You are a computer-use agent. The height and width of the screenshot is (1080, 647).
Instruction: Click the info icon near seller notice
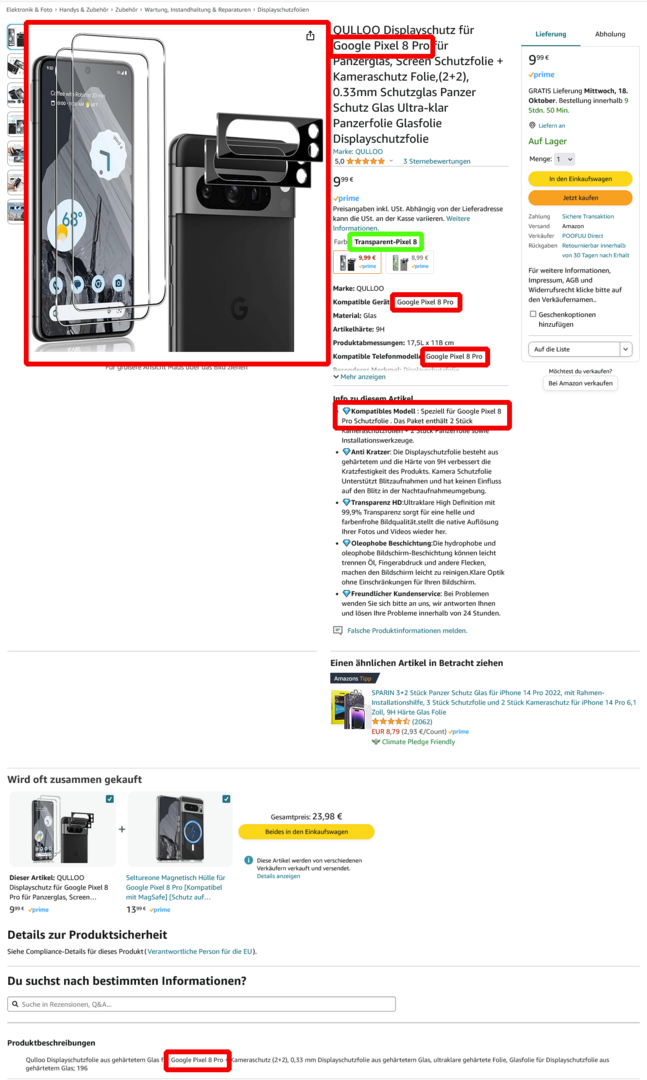249,860
